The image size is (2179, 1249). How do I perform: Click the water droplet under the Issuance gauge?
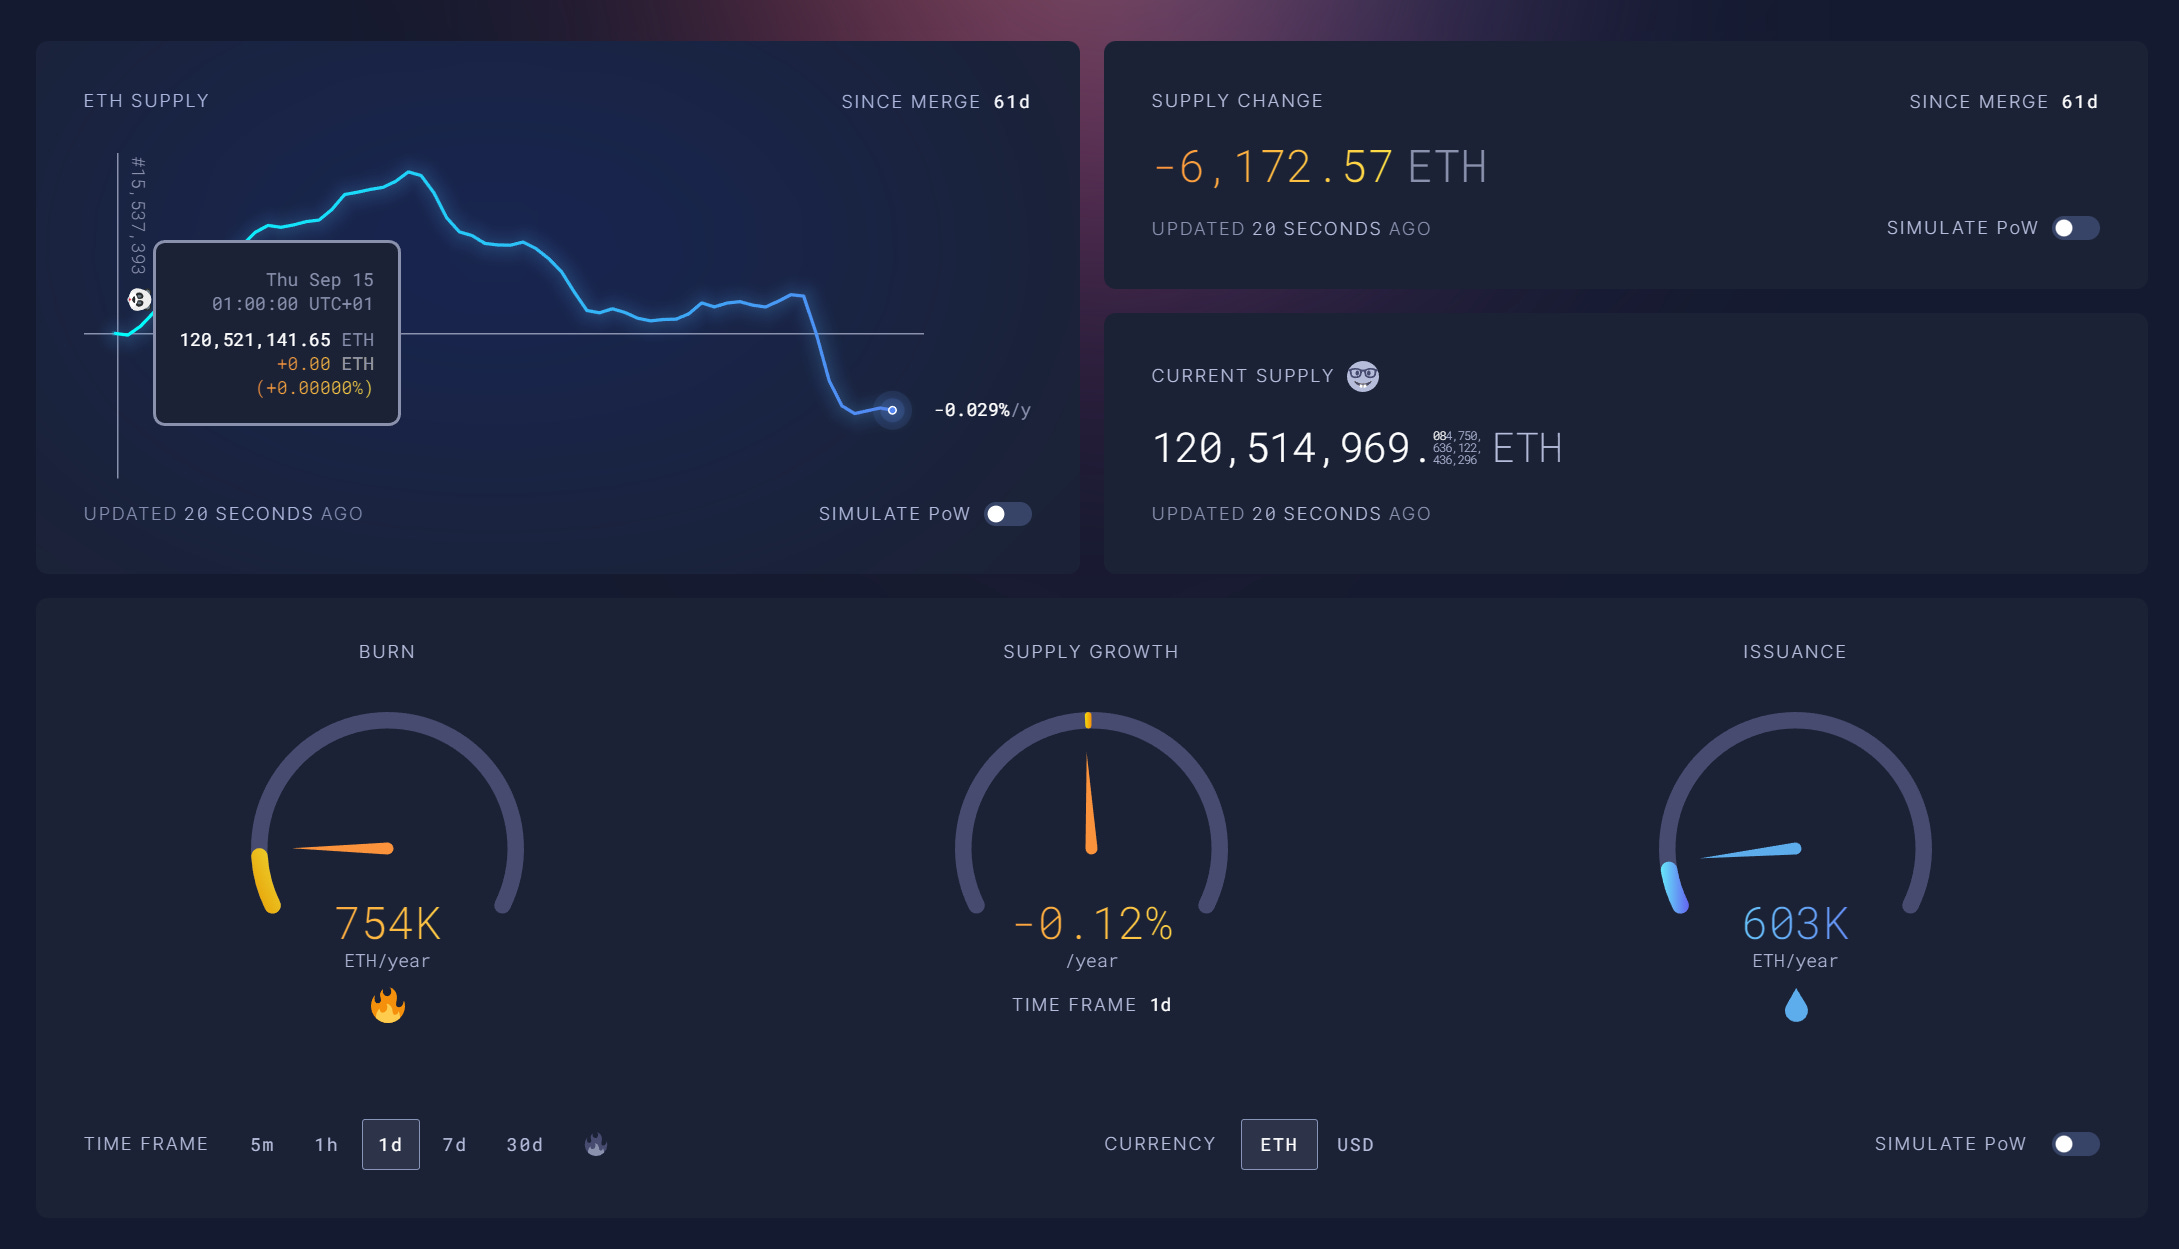[1795, 1005]
